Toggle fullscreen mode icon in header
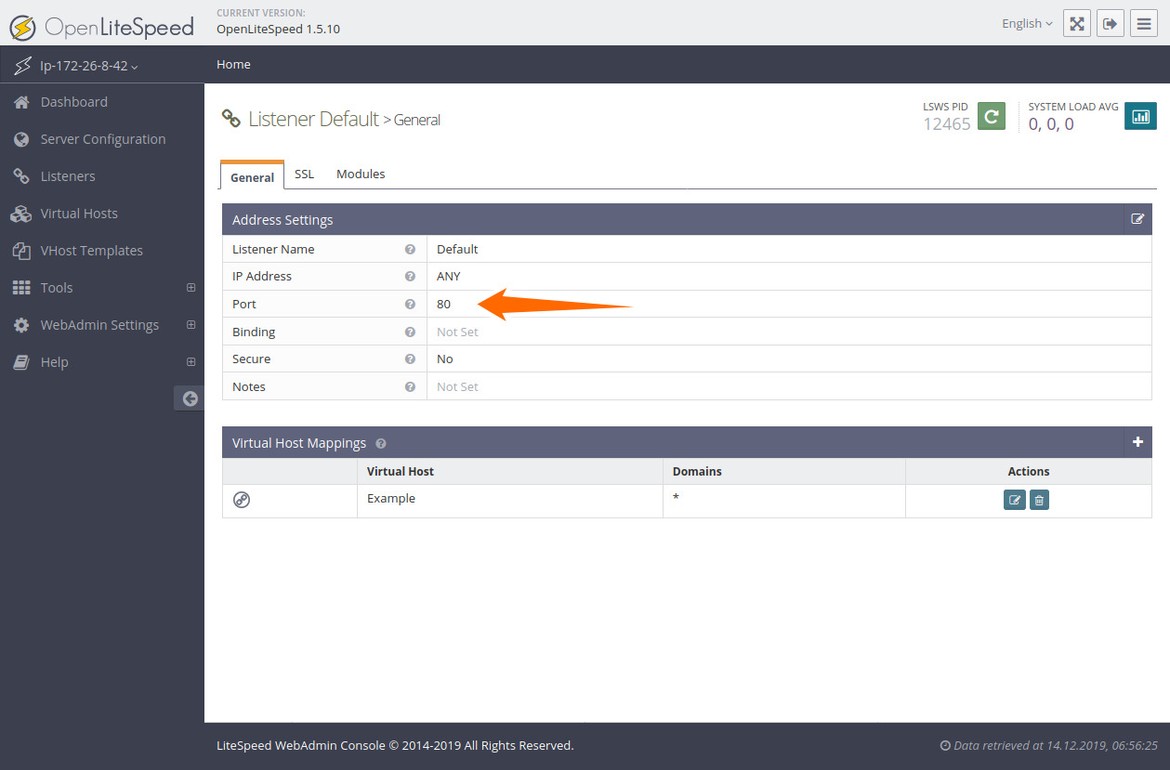This screenshot has height=770, width=1170. pos(1077,23)
